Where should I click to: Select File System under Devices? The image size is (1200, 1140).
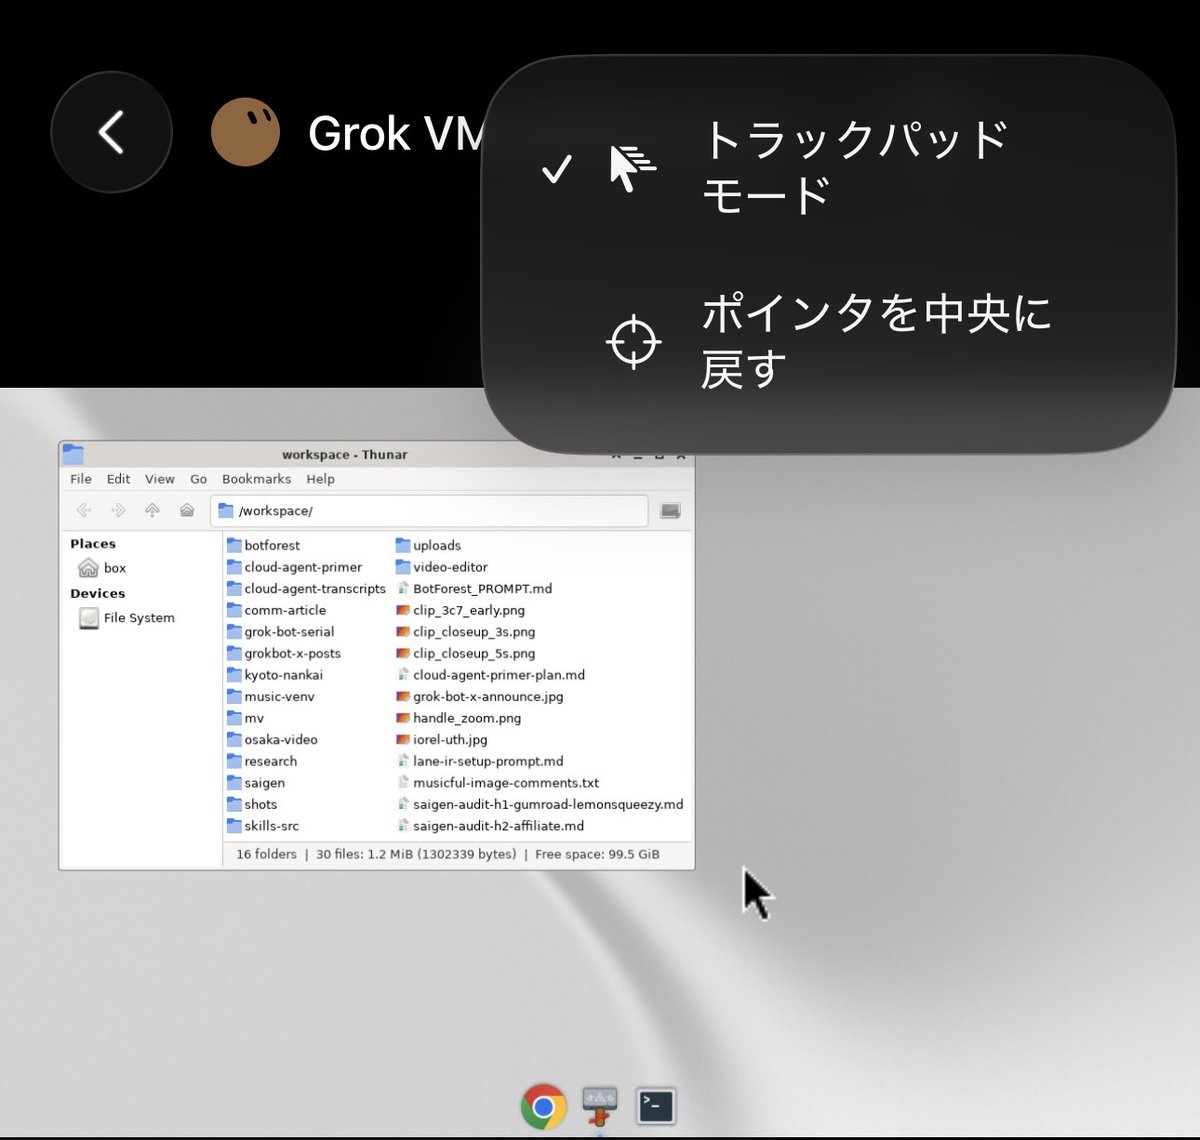(x=127, y=618)
